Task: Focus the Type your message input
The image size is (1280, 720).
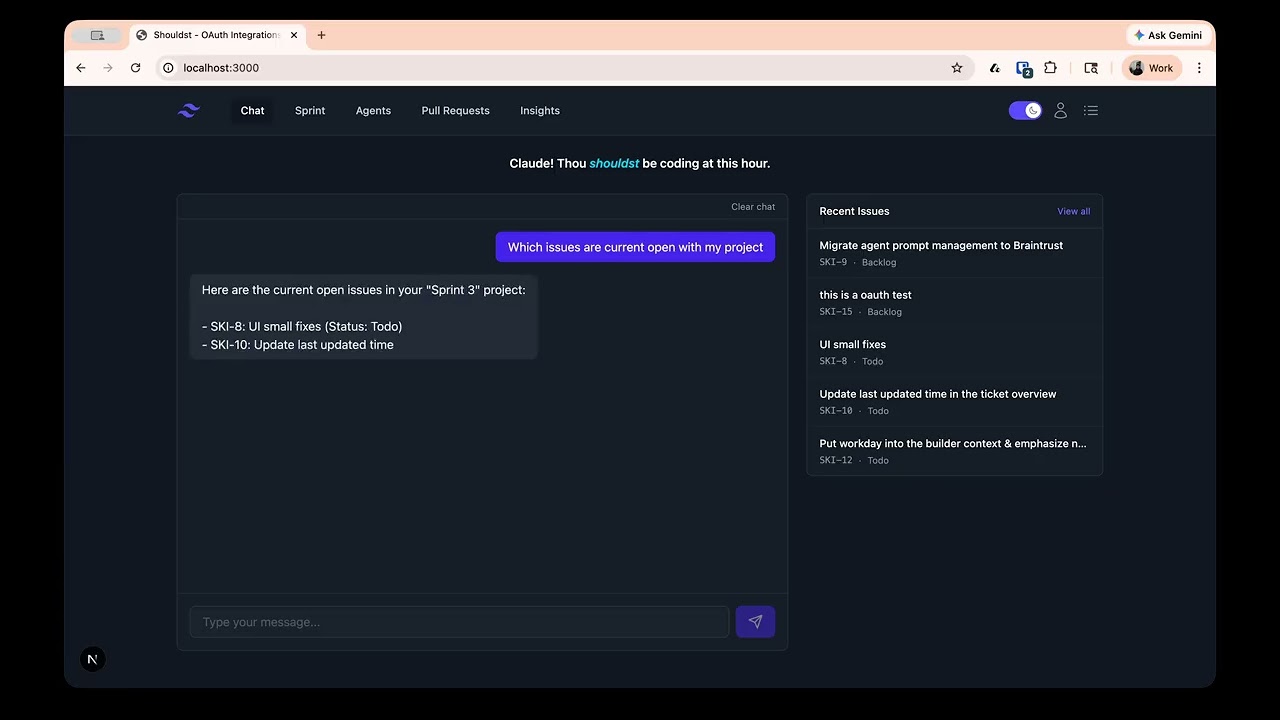Action: click(x=459, y=622)
